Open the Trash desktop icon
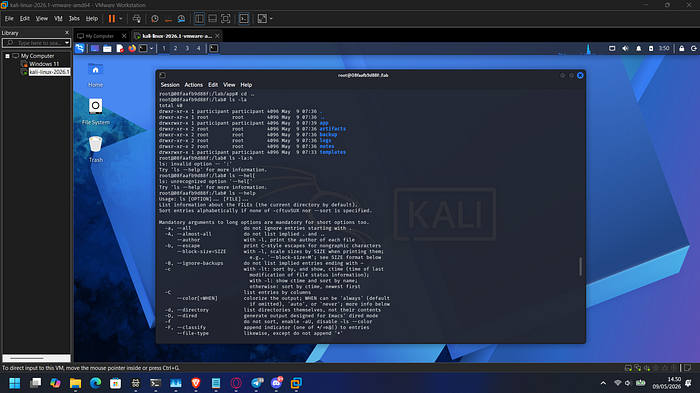The image size is (700, 393). [x=95, y=150]
